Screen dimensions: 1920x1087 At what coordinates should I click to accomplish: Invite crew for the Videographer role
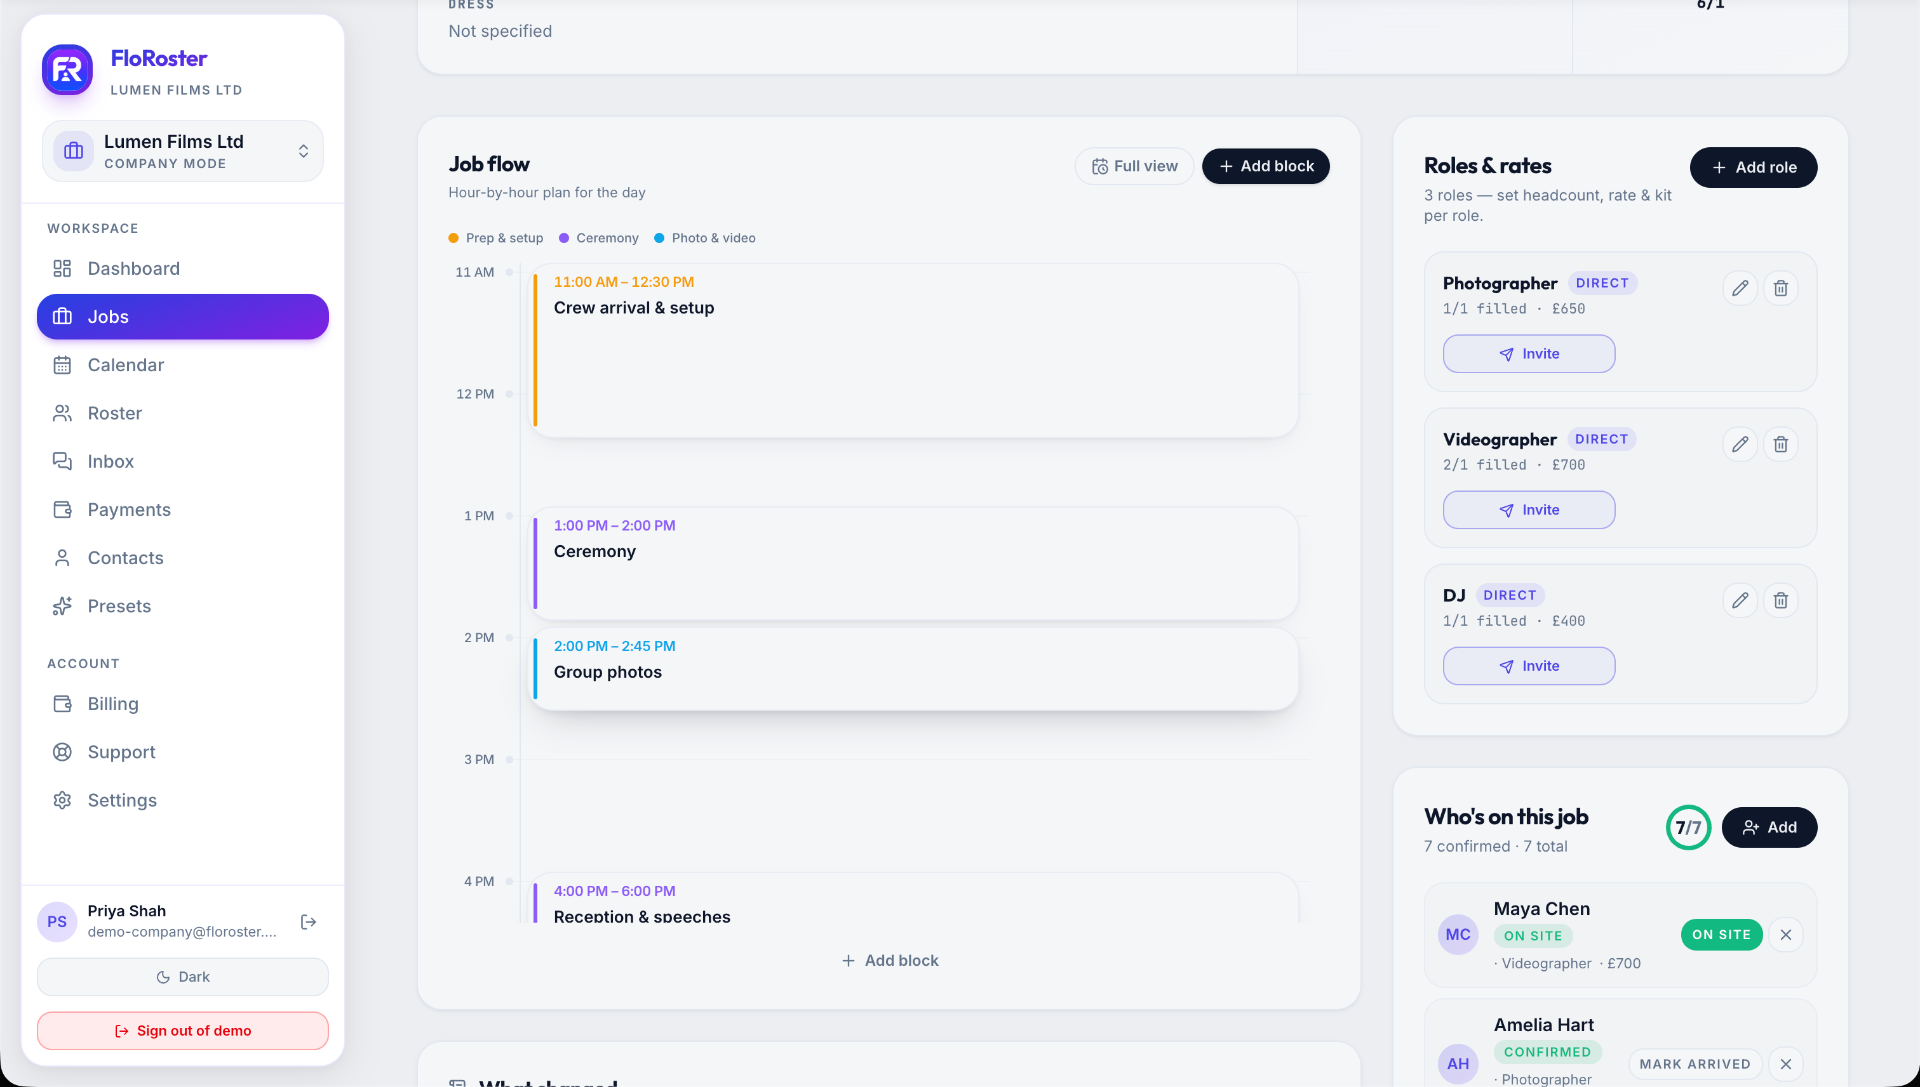(x=1528, y=510)
